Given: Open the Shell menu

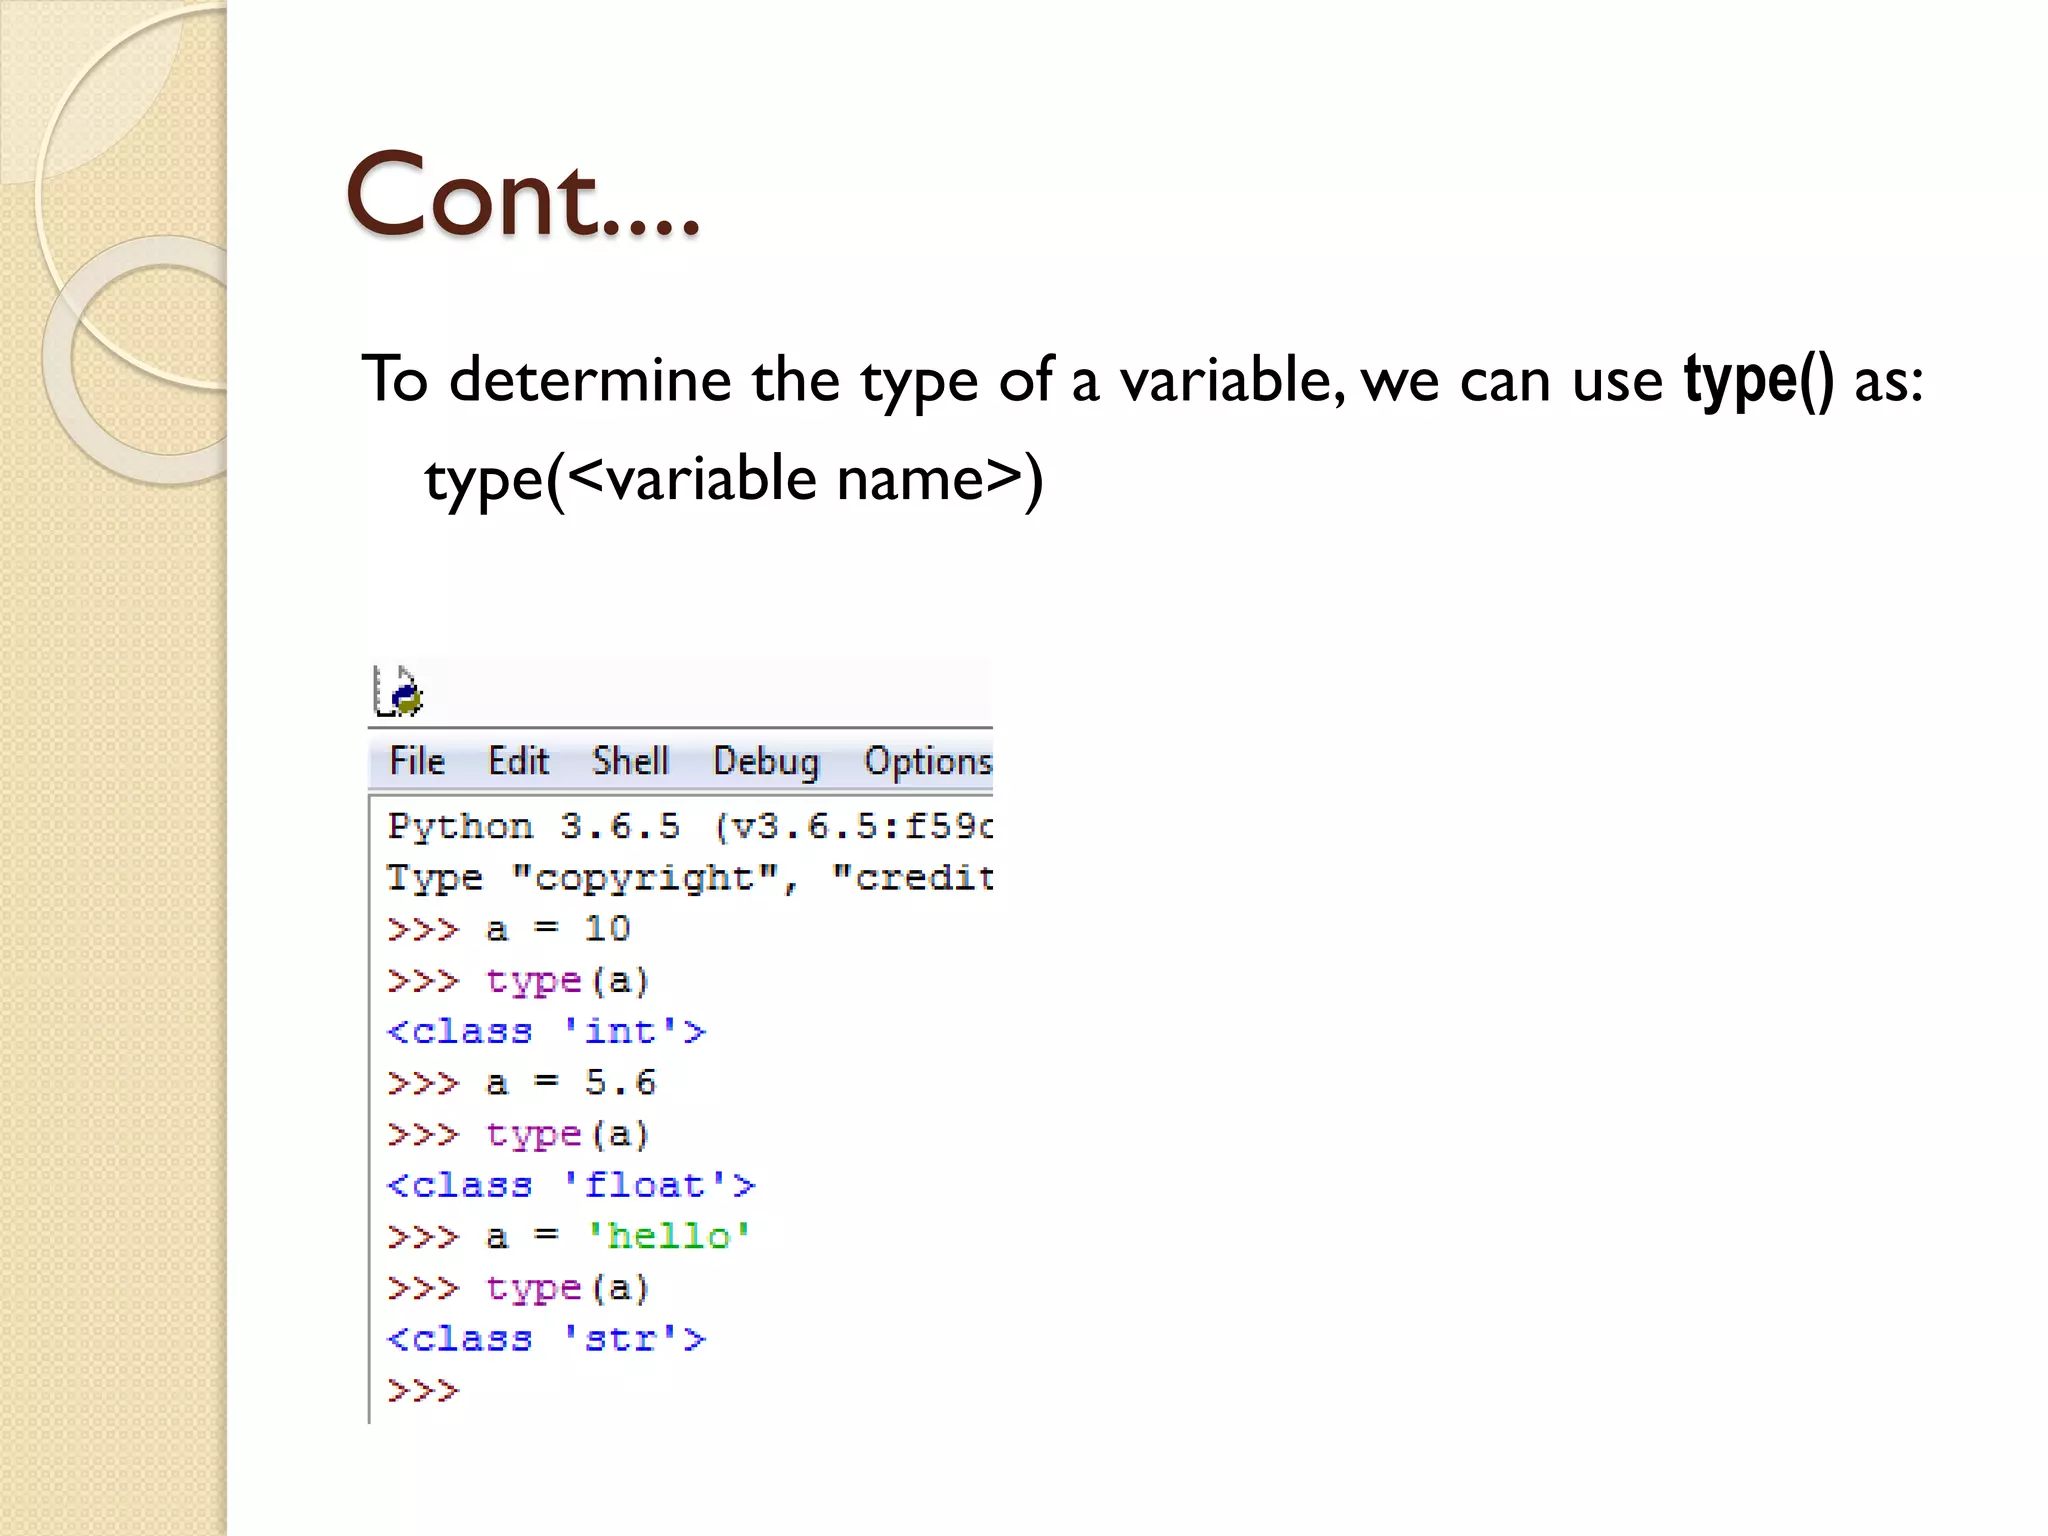Looking at the screenshot, I should (x=629, y=762).
